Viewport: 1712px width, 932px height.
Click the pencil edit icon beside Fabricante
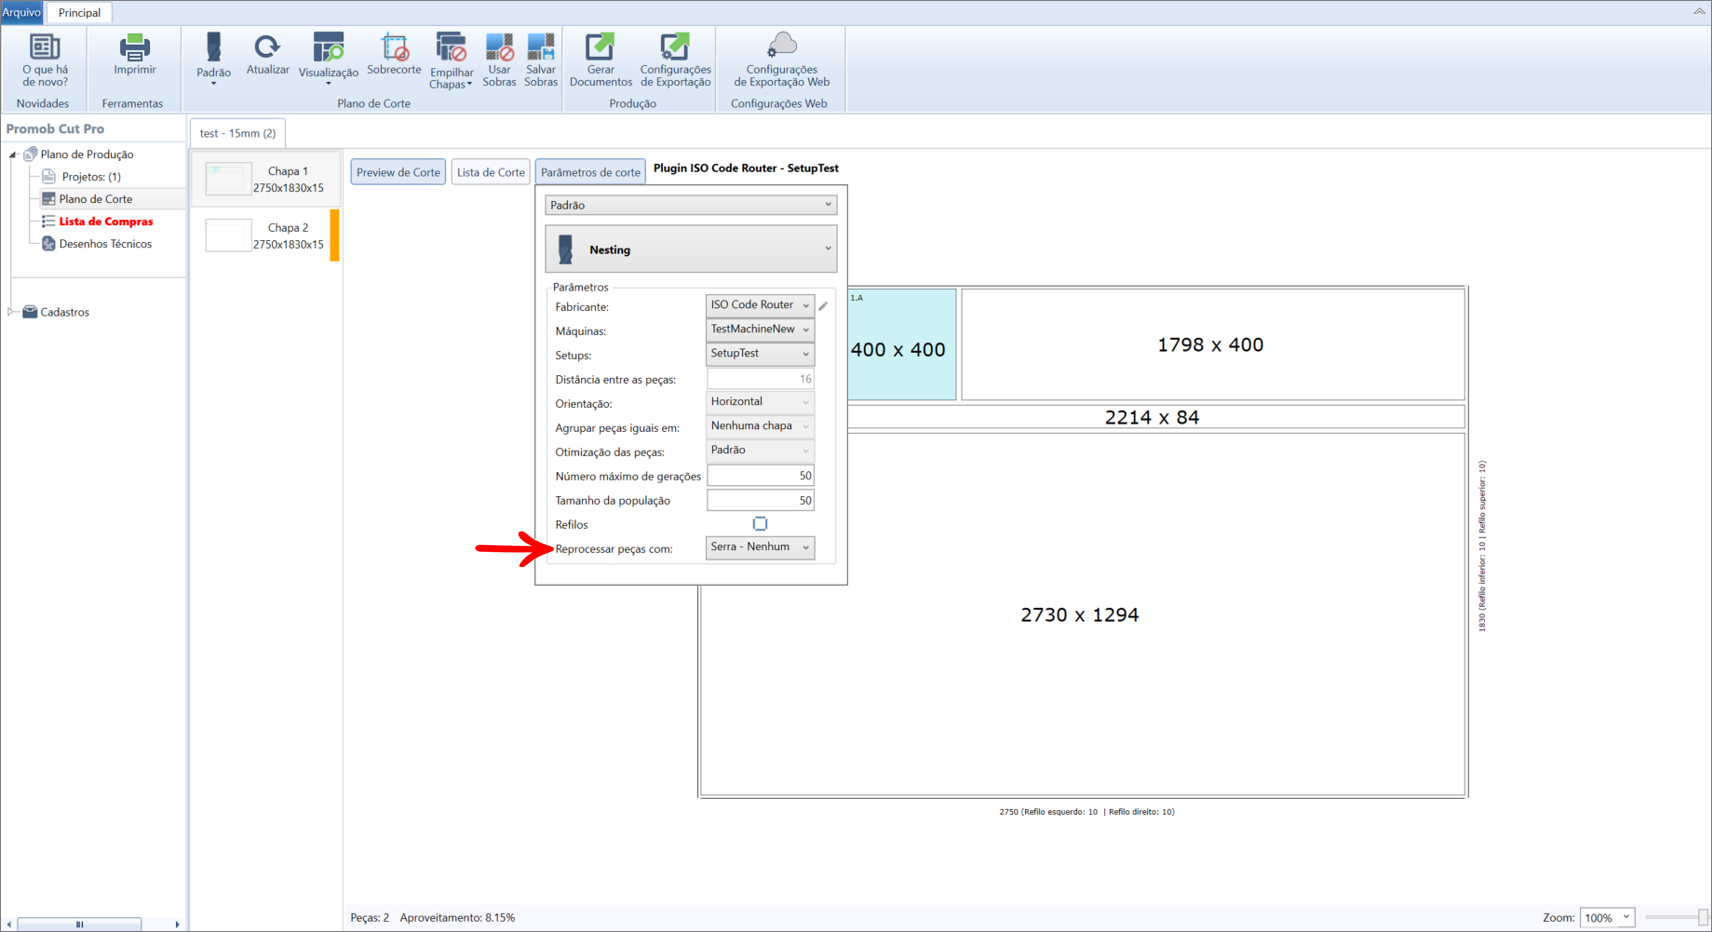pyautogui.click(x=823, y=306)
